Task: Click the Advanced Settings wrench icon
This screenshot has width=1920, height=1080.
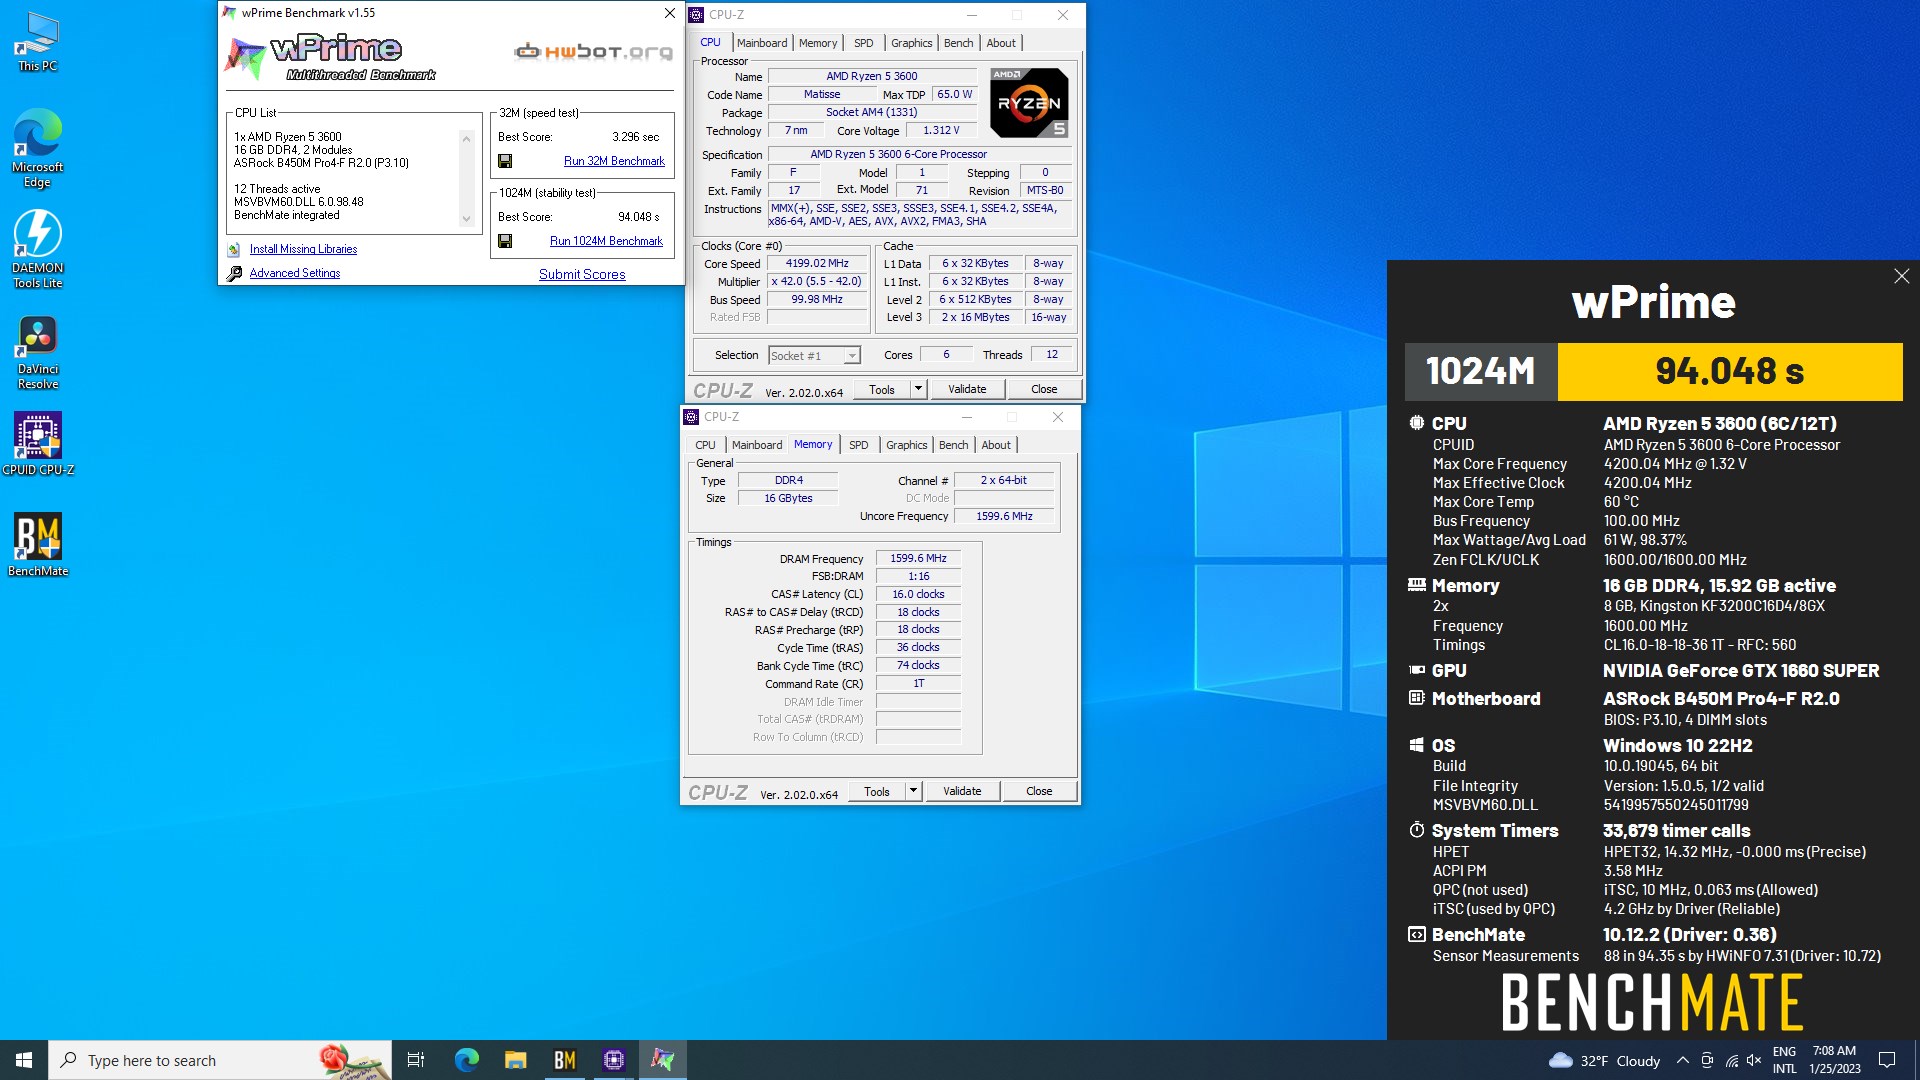Action: tap(234, 273)
